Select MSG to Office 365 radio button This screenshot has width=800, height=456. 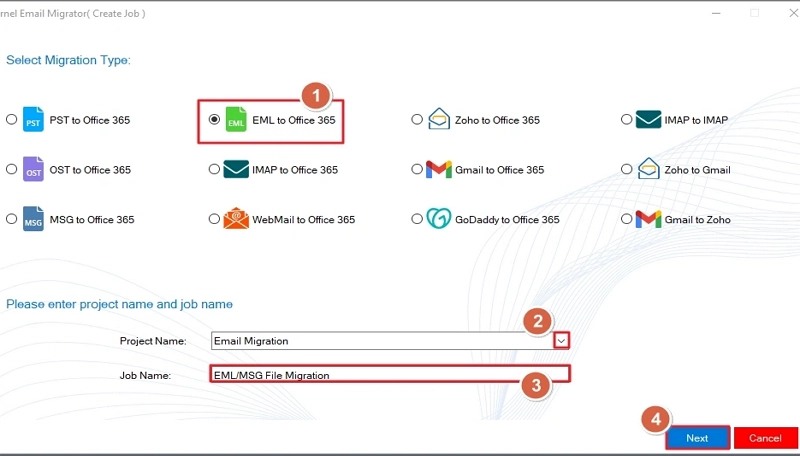pos(11,219)
